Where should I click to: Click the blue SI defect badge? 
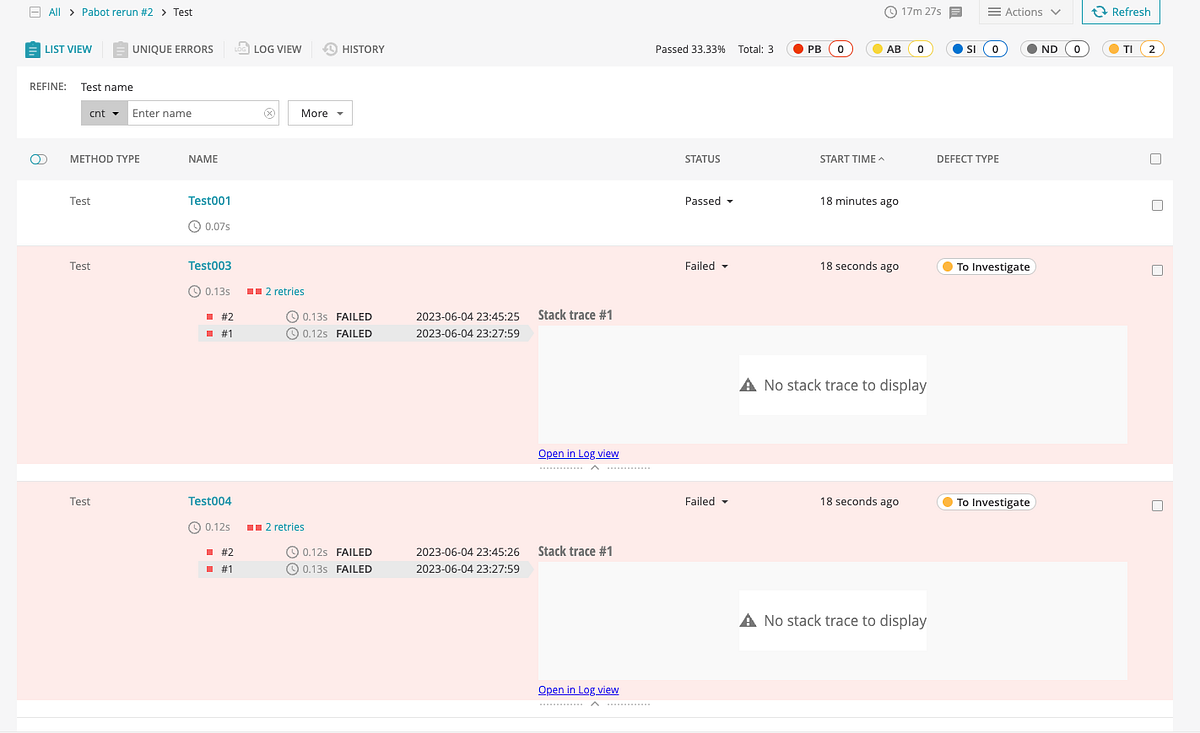tap(977, 48)
